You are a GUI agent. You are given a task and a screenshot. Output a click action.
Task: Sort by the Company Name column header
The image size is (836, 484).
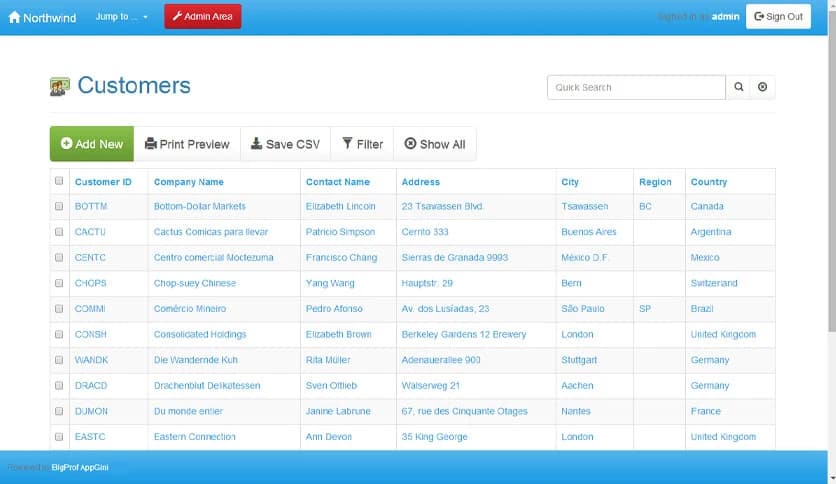pyautogui.click(x=188, y=182)
